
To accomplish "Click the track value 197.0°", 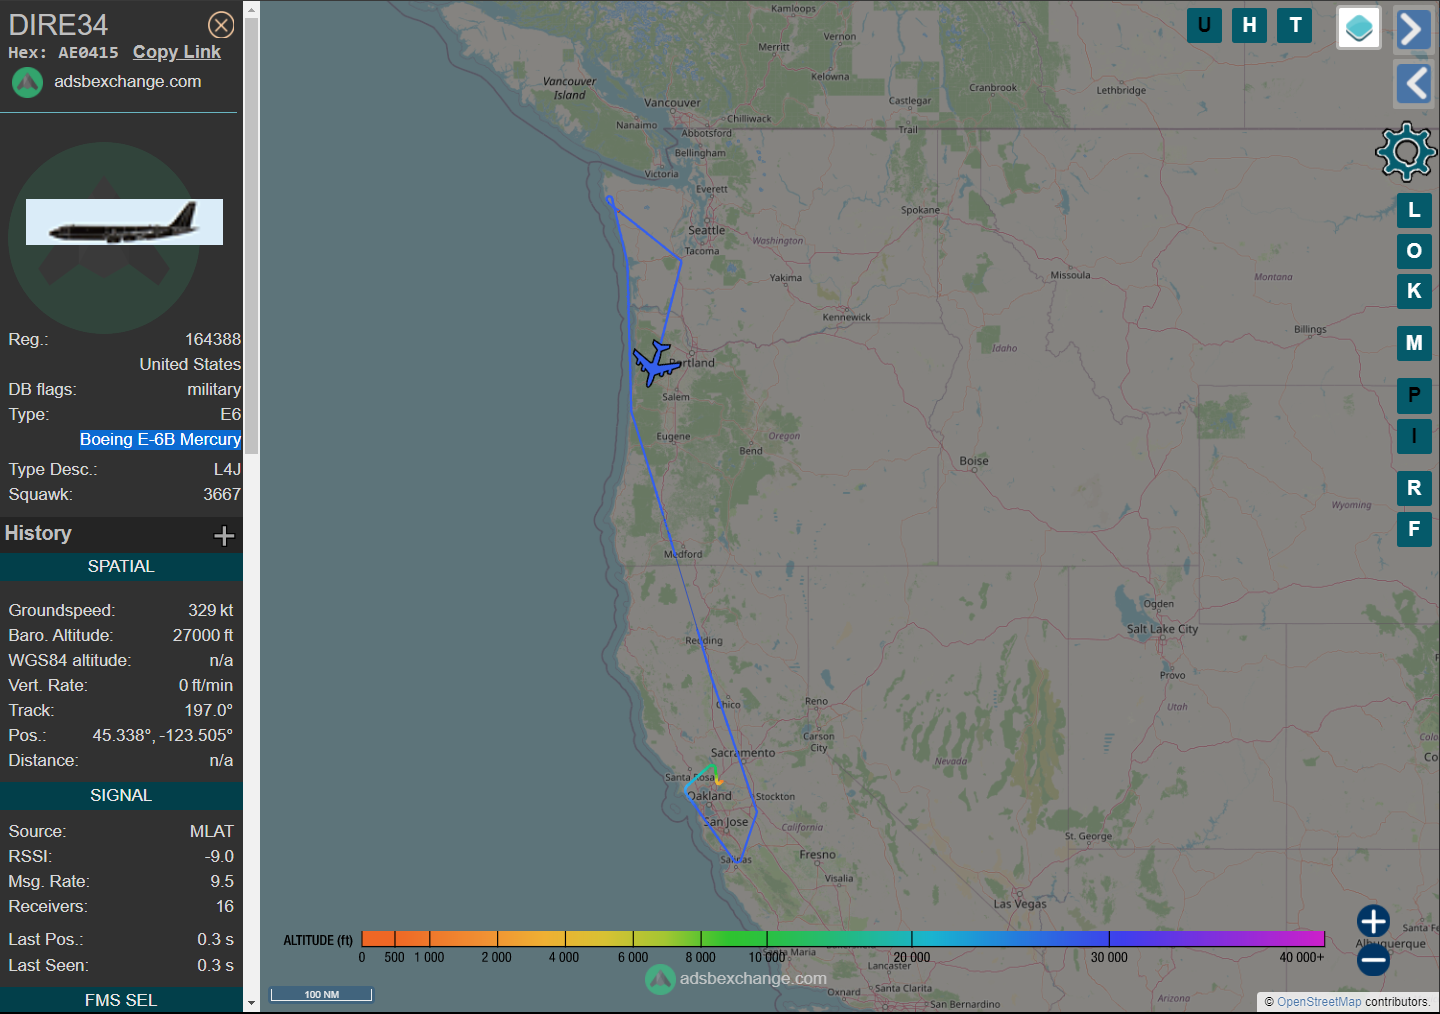I will pyautogui.click(x=209, y=711).
